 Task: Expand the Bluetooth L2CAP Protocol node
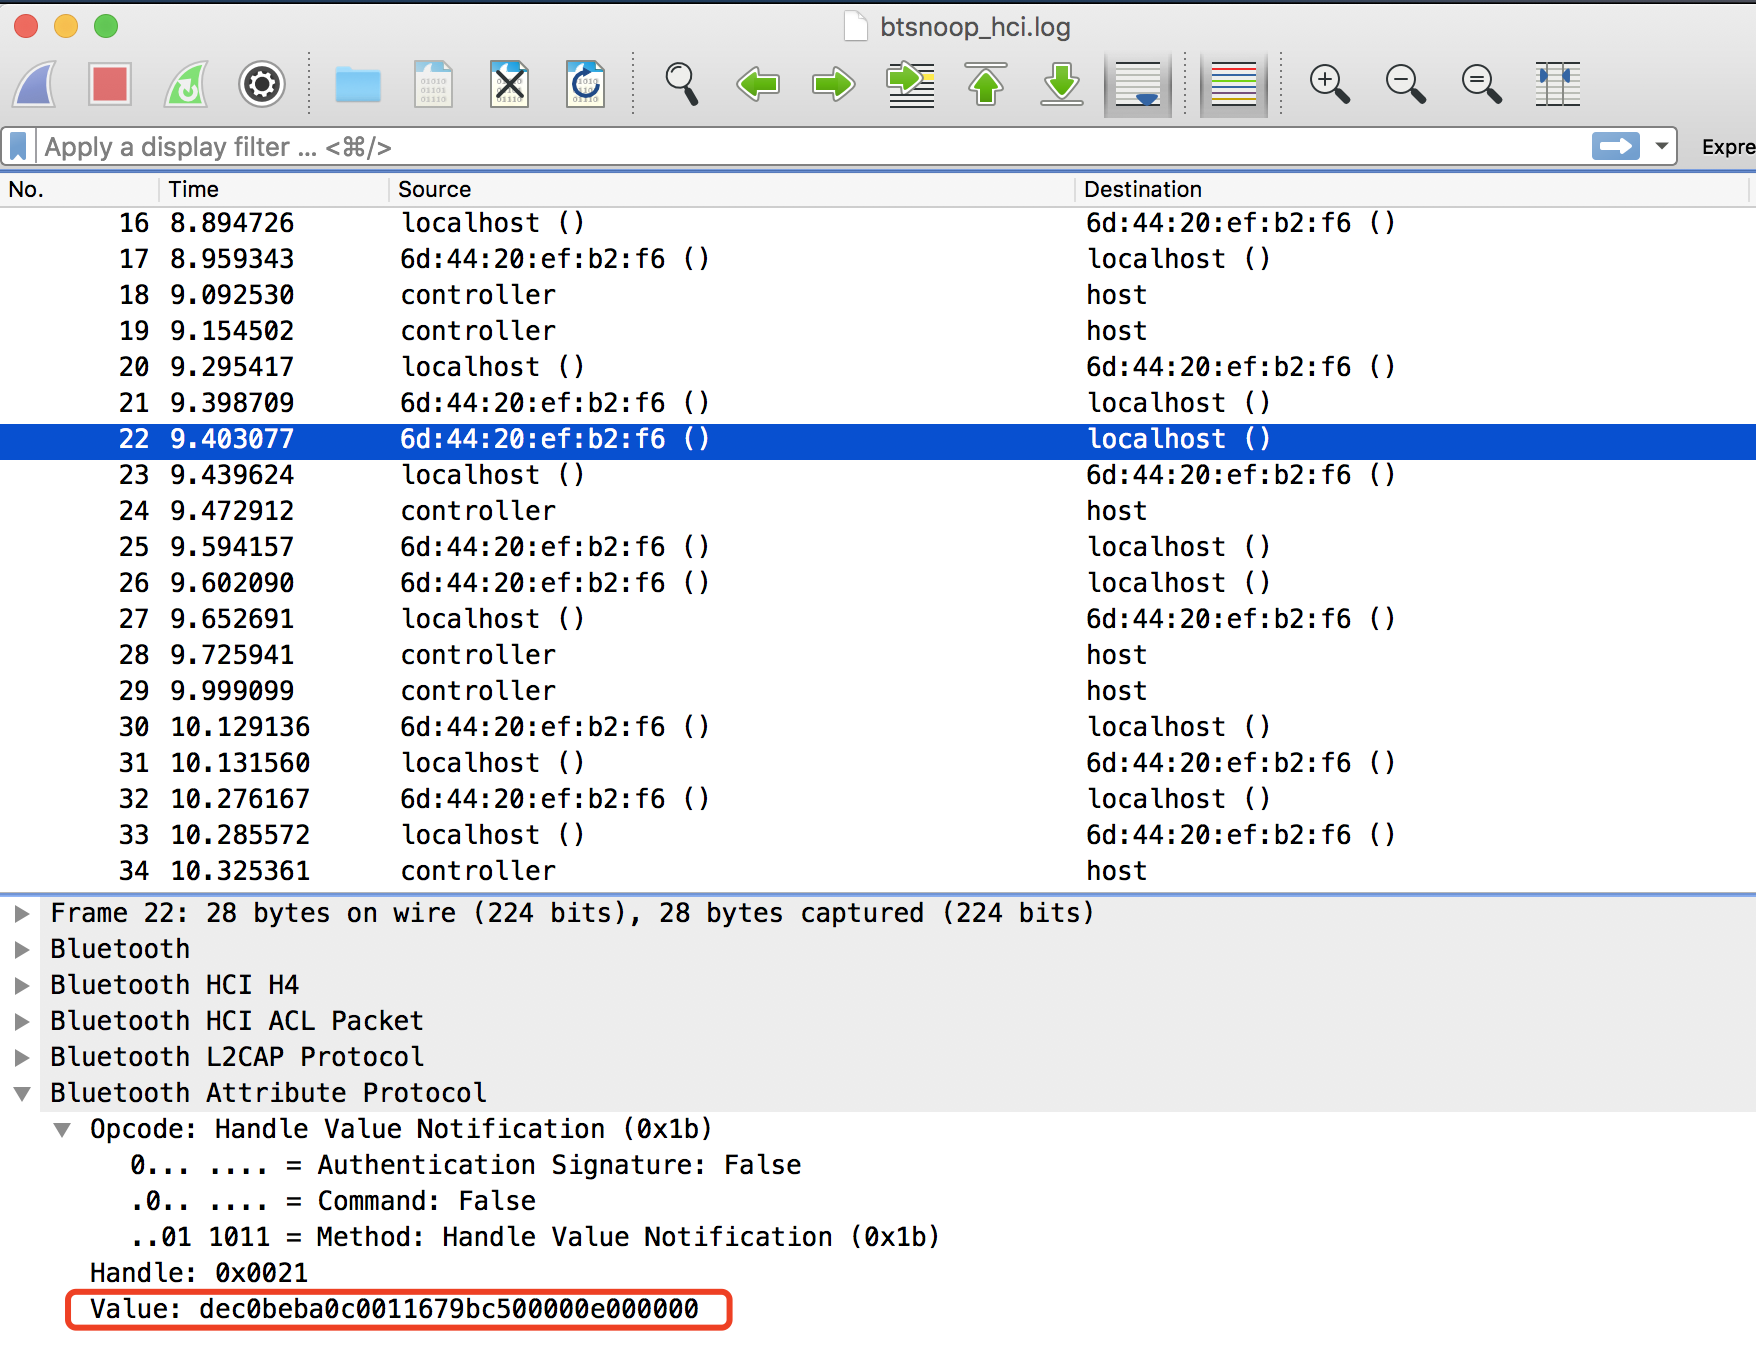[21, 1057]
